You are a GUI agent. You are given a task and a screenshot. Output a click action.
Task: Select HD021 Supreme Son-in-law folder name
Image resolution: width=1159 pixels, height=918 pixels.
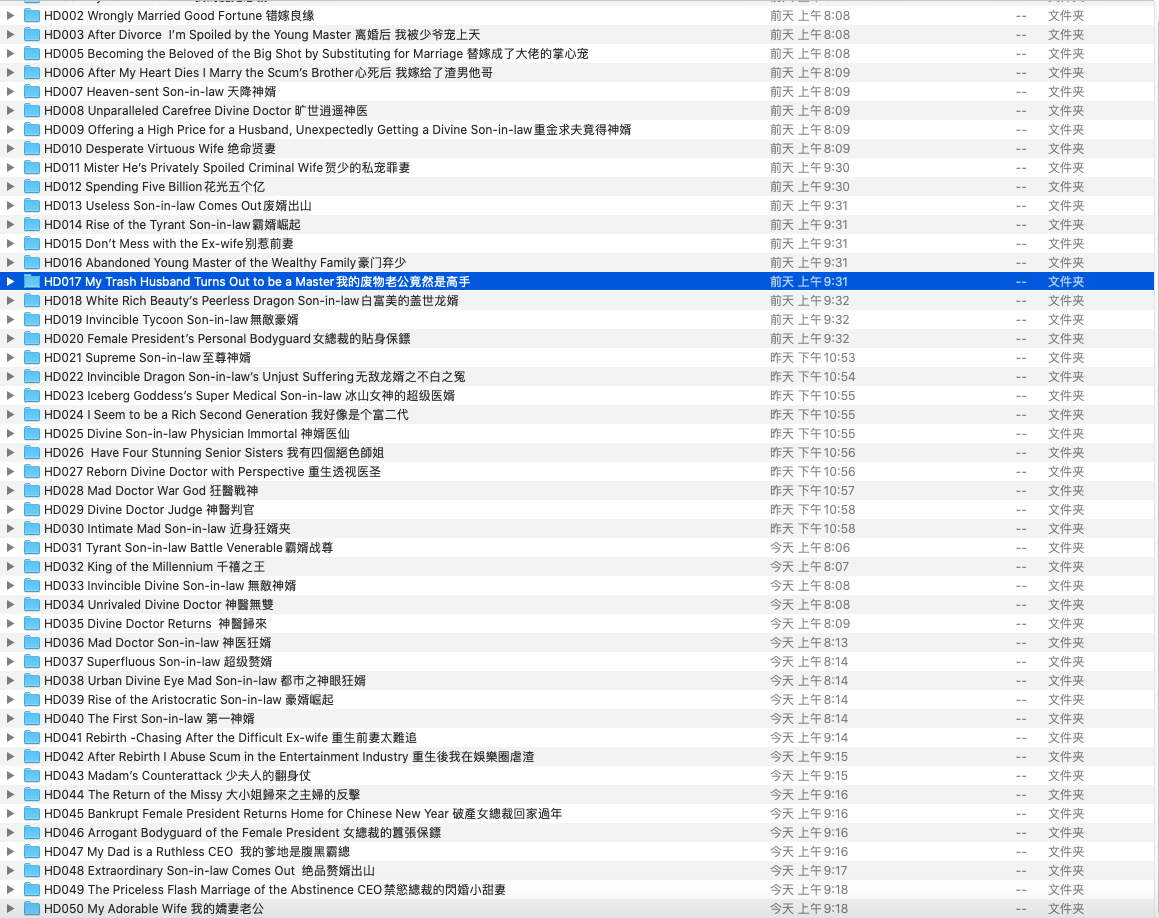tap(147, 358)
